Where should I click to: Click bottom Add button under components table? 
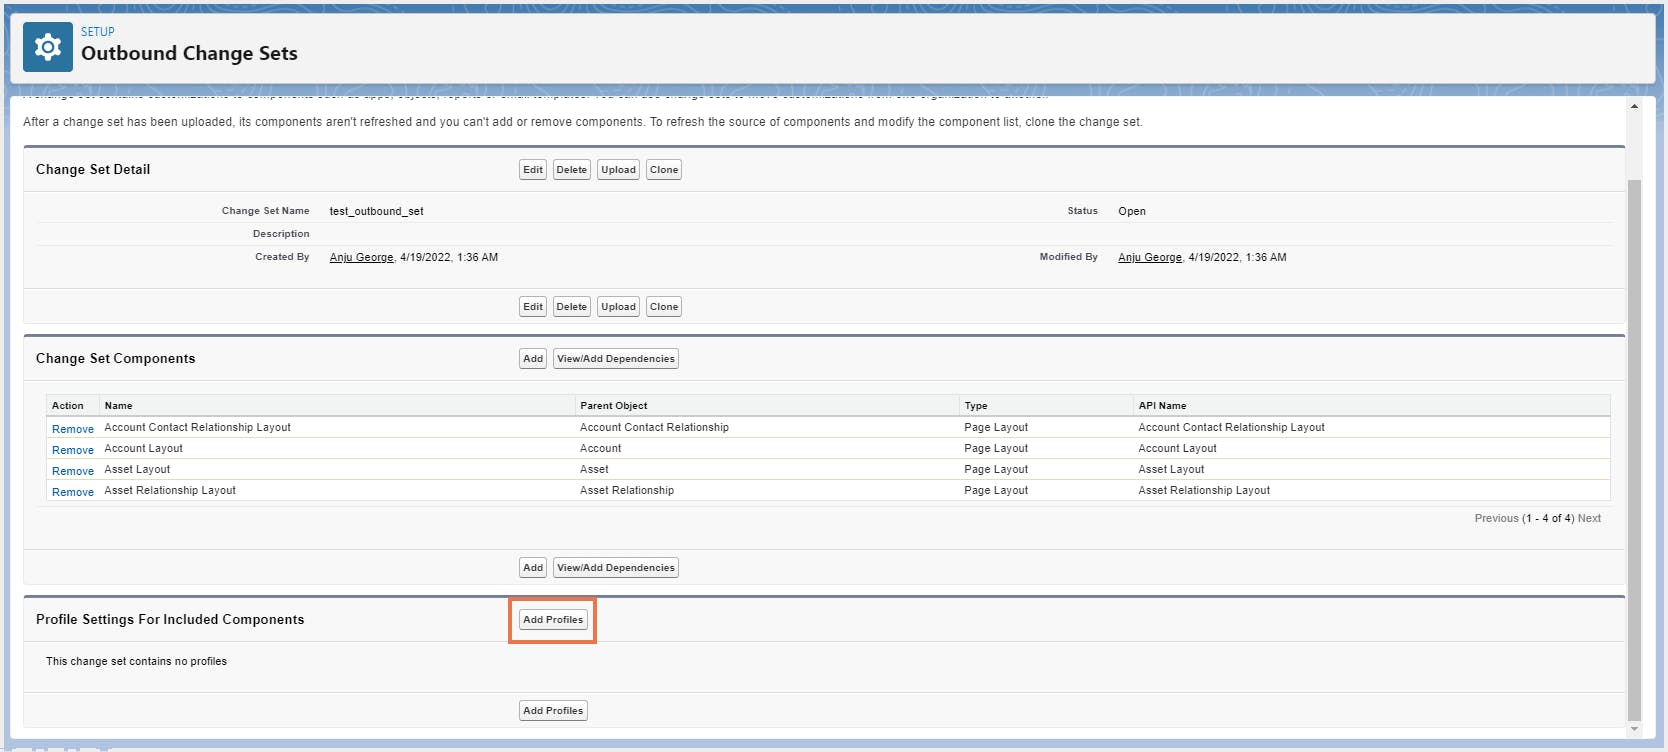(x=533, y=568)
